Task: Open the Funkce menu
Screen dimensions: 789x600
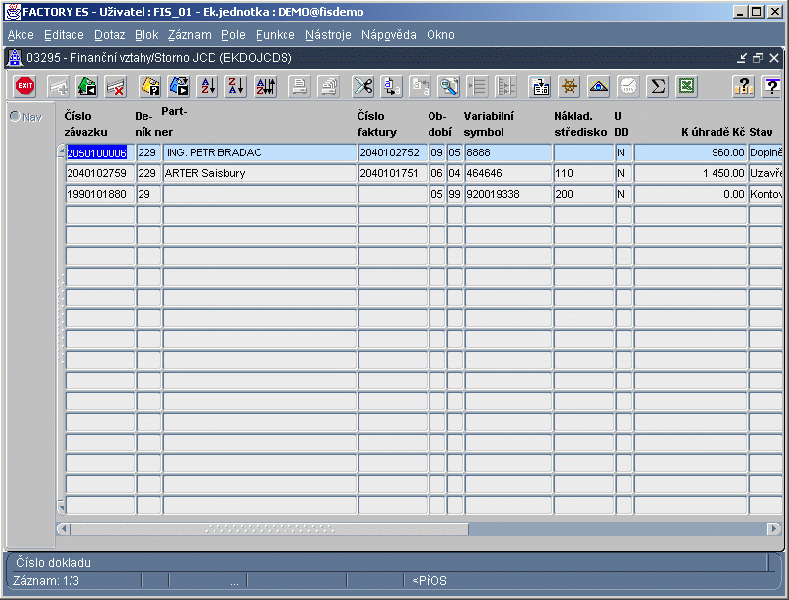Action: tap(275, 35)
